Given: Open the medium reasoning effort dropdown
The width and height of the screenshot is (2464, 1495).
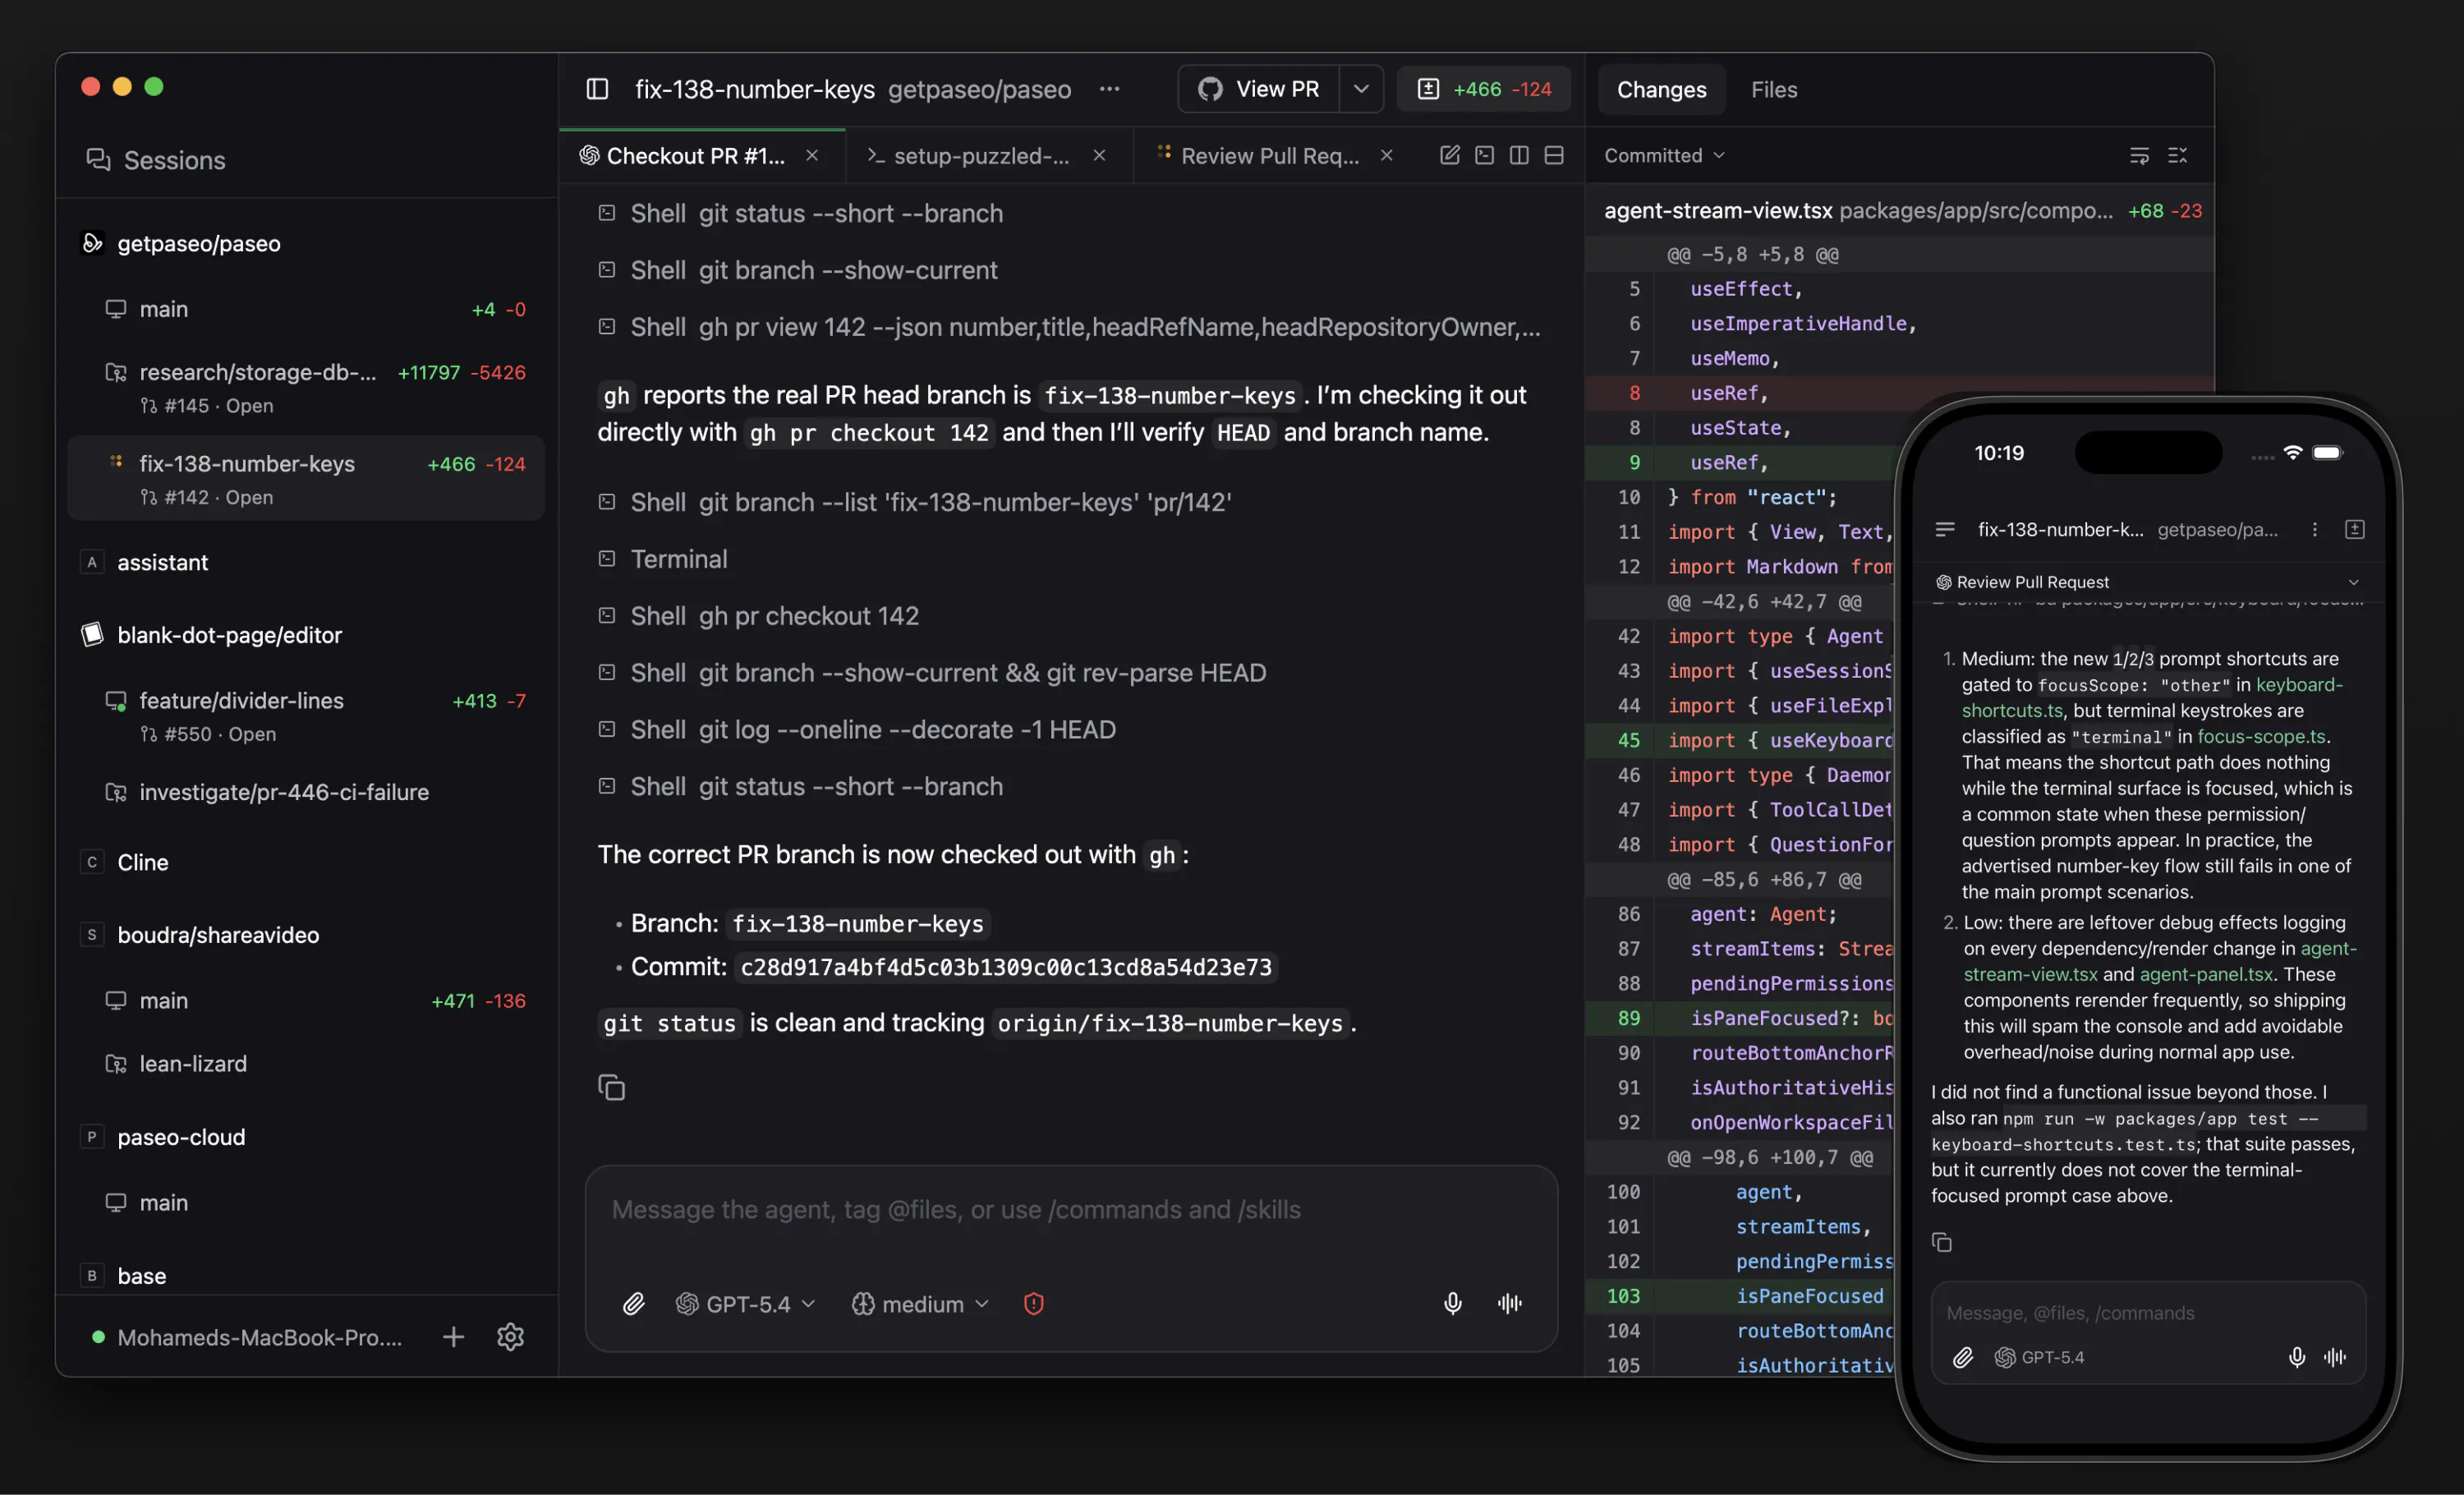Looking at the screenshot, I should [920, 1303].
